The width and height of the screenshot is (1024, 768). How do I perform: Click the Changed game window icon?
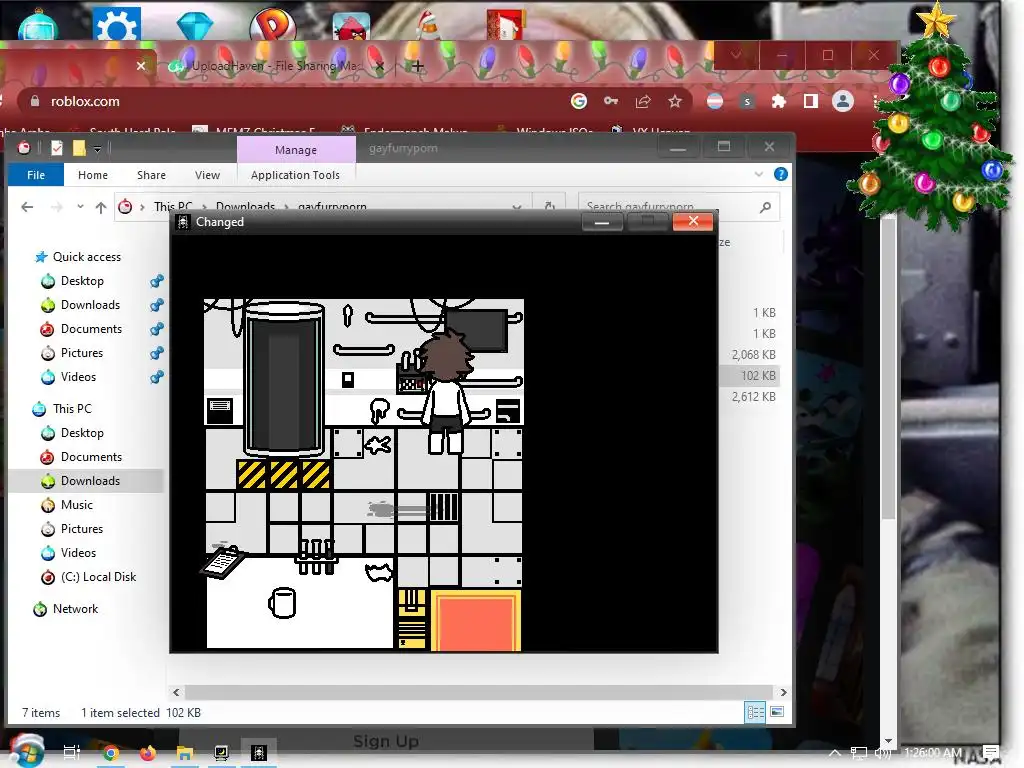pyautogui.click(x=184, y=222)
